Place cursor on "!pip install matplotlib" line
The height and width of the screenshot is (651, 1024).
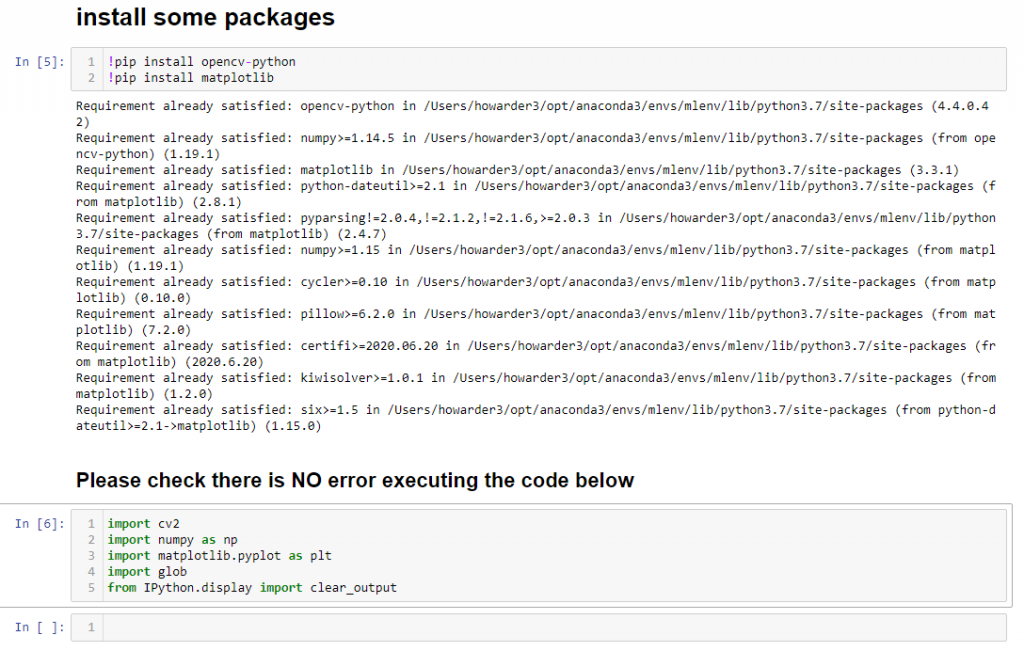pyautogui.click(x=191, y=77)
